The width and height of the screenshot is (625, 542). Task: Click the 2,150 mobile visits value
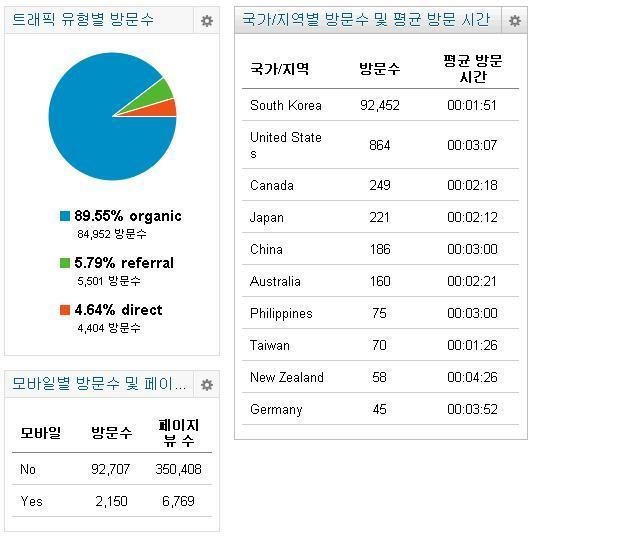point(111,501)
